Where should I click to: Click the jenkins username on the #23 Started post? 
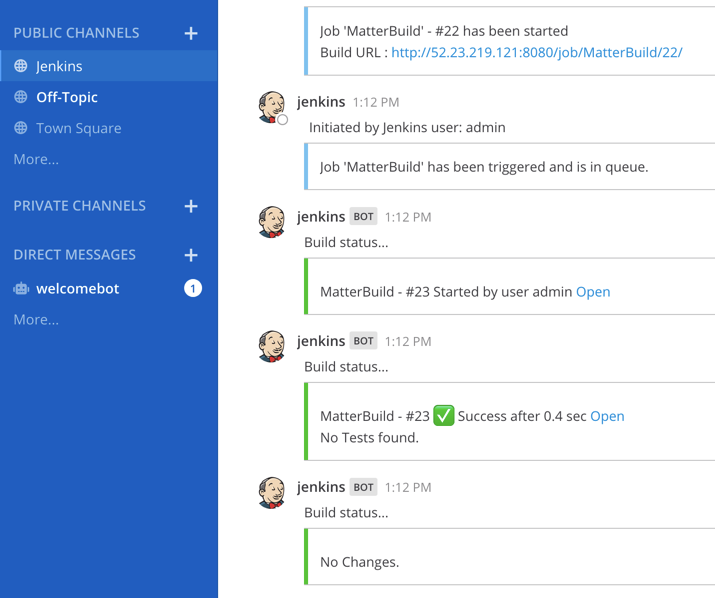(x=321, y=217)
